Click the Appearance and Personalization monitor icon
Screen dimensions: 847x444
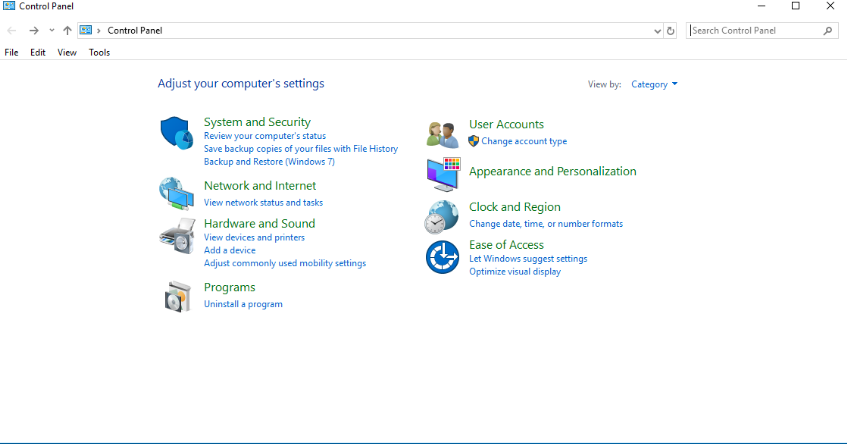point(441,174)
